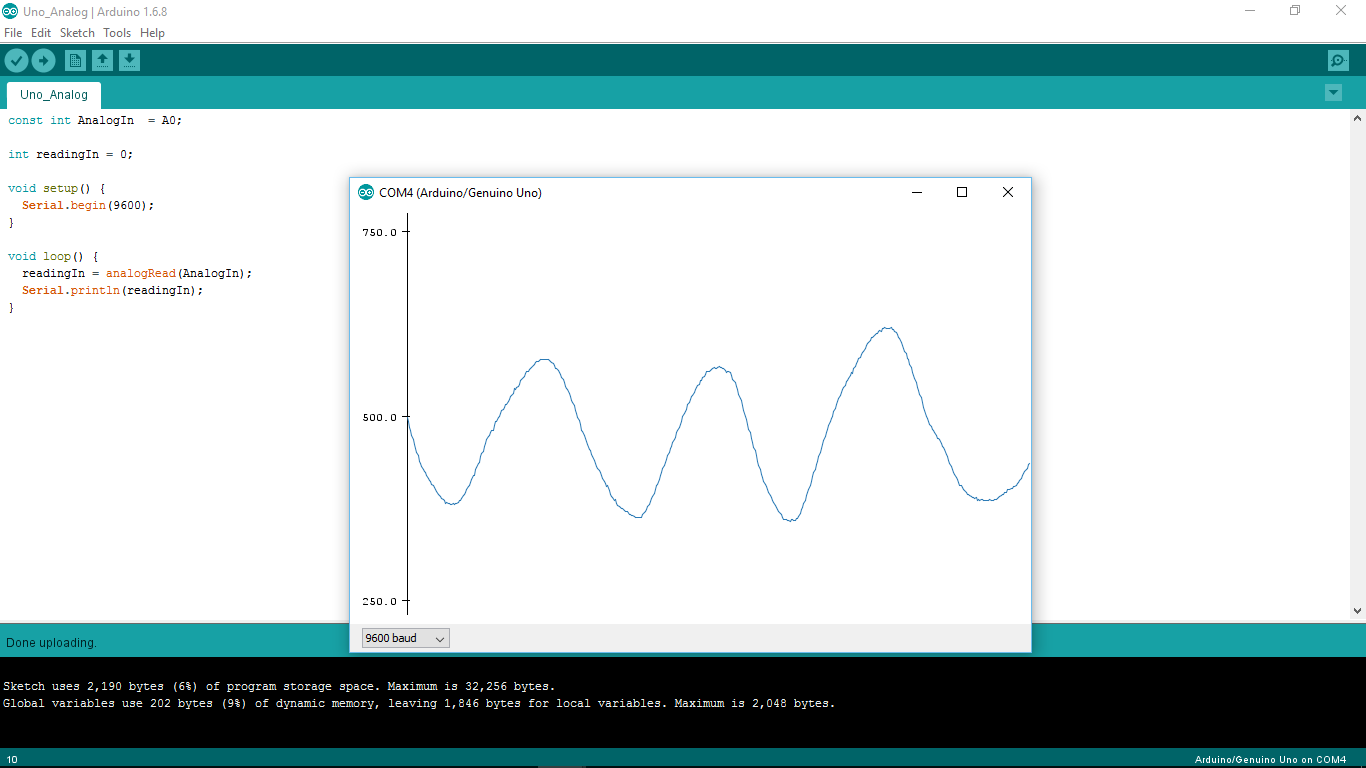
Task: Click the 'Serial.println(readingIn);' line
Action: point(112,290)
